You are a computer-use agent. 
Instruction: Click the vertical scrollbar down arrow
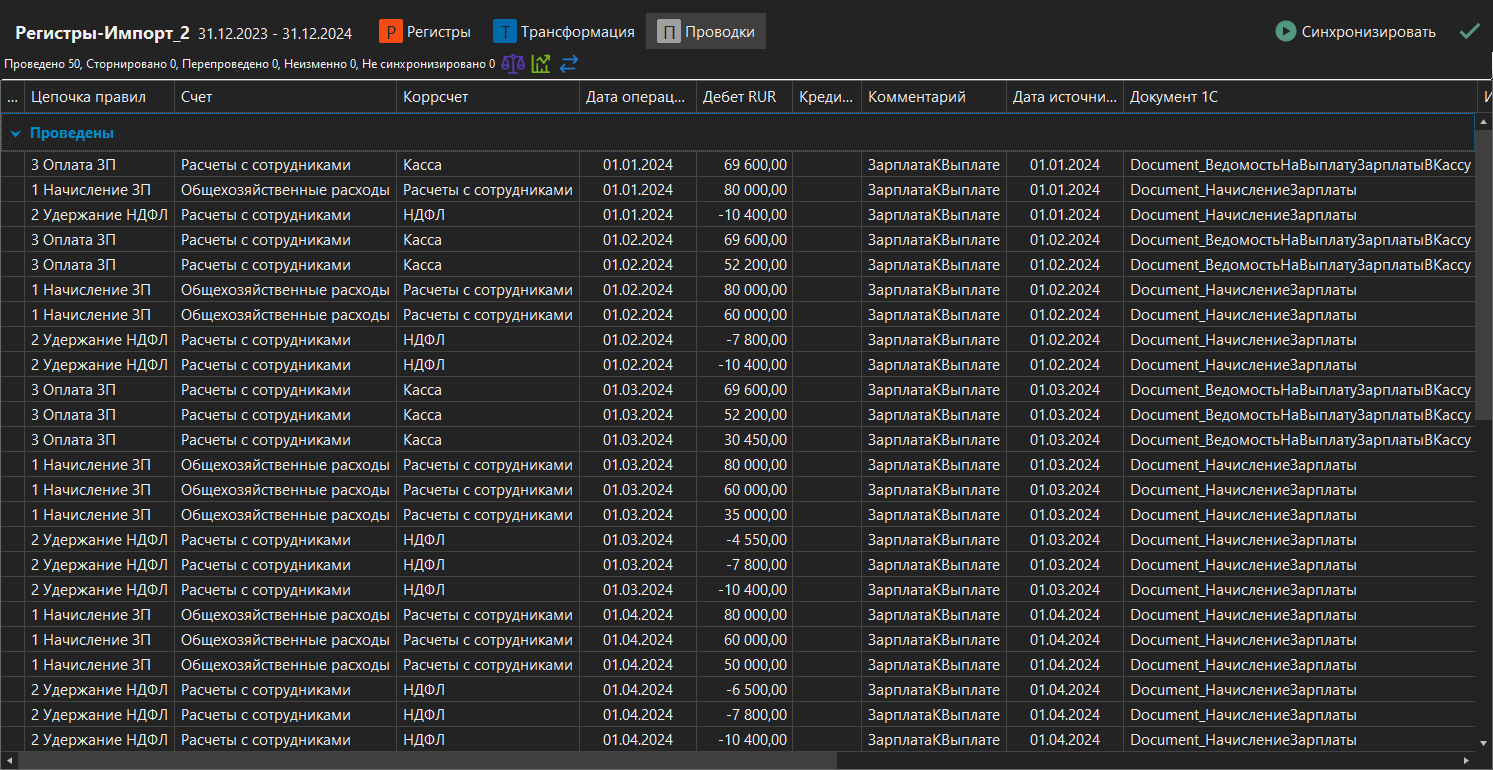1484,743
